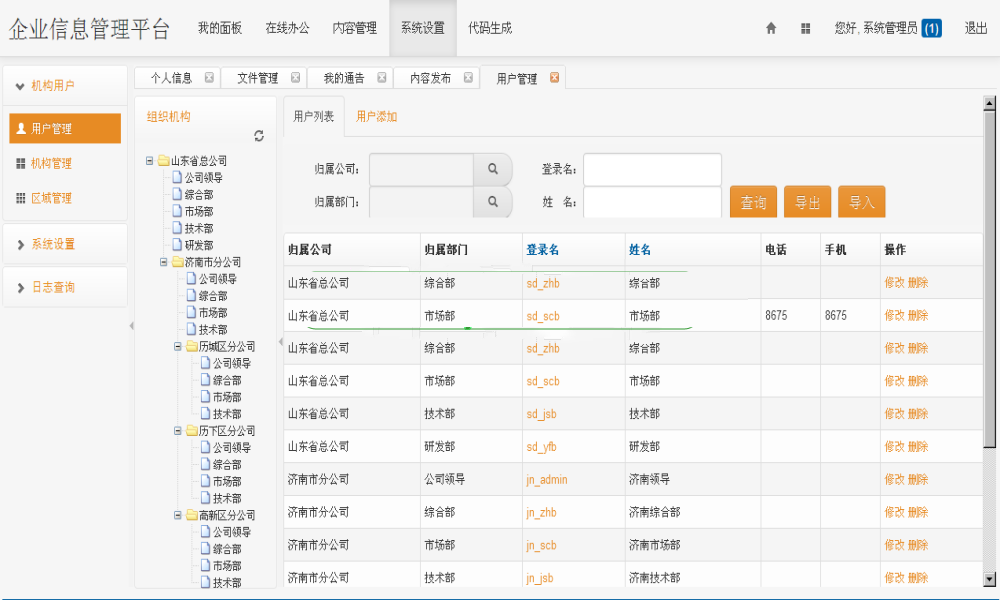Click the 历城区分公司 folder icon in tree

pos(191,346)
